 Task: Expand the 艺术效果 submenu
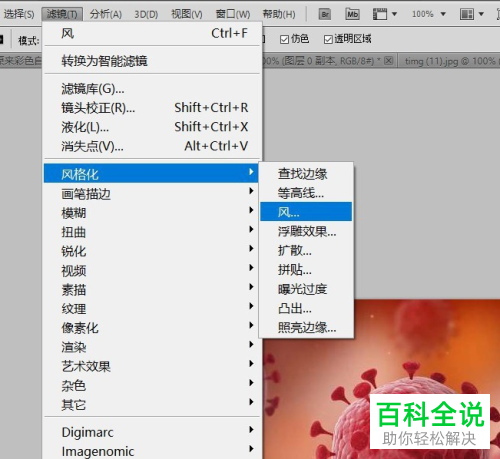click(x=152, y=366)
